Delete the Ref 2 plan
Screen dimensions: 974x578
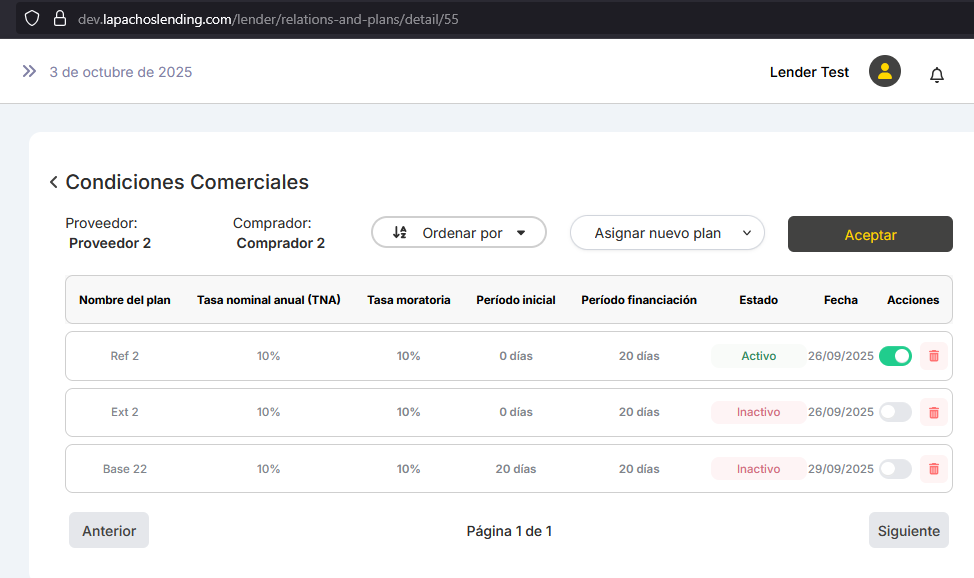point(934,356)
